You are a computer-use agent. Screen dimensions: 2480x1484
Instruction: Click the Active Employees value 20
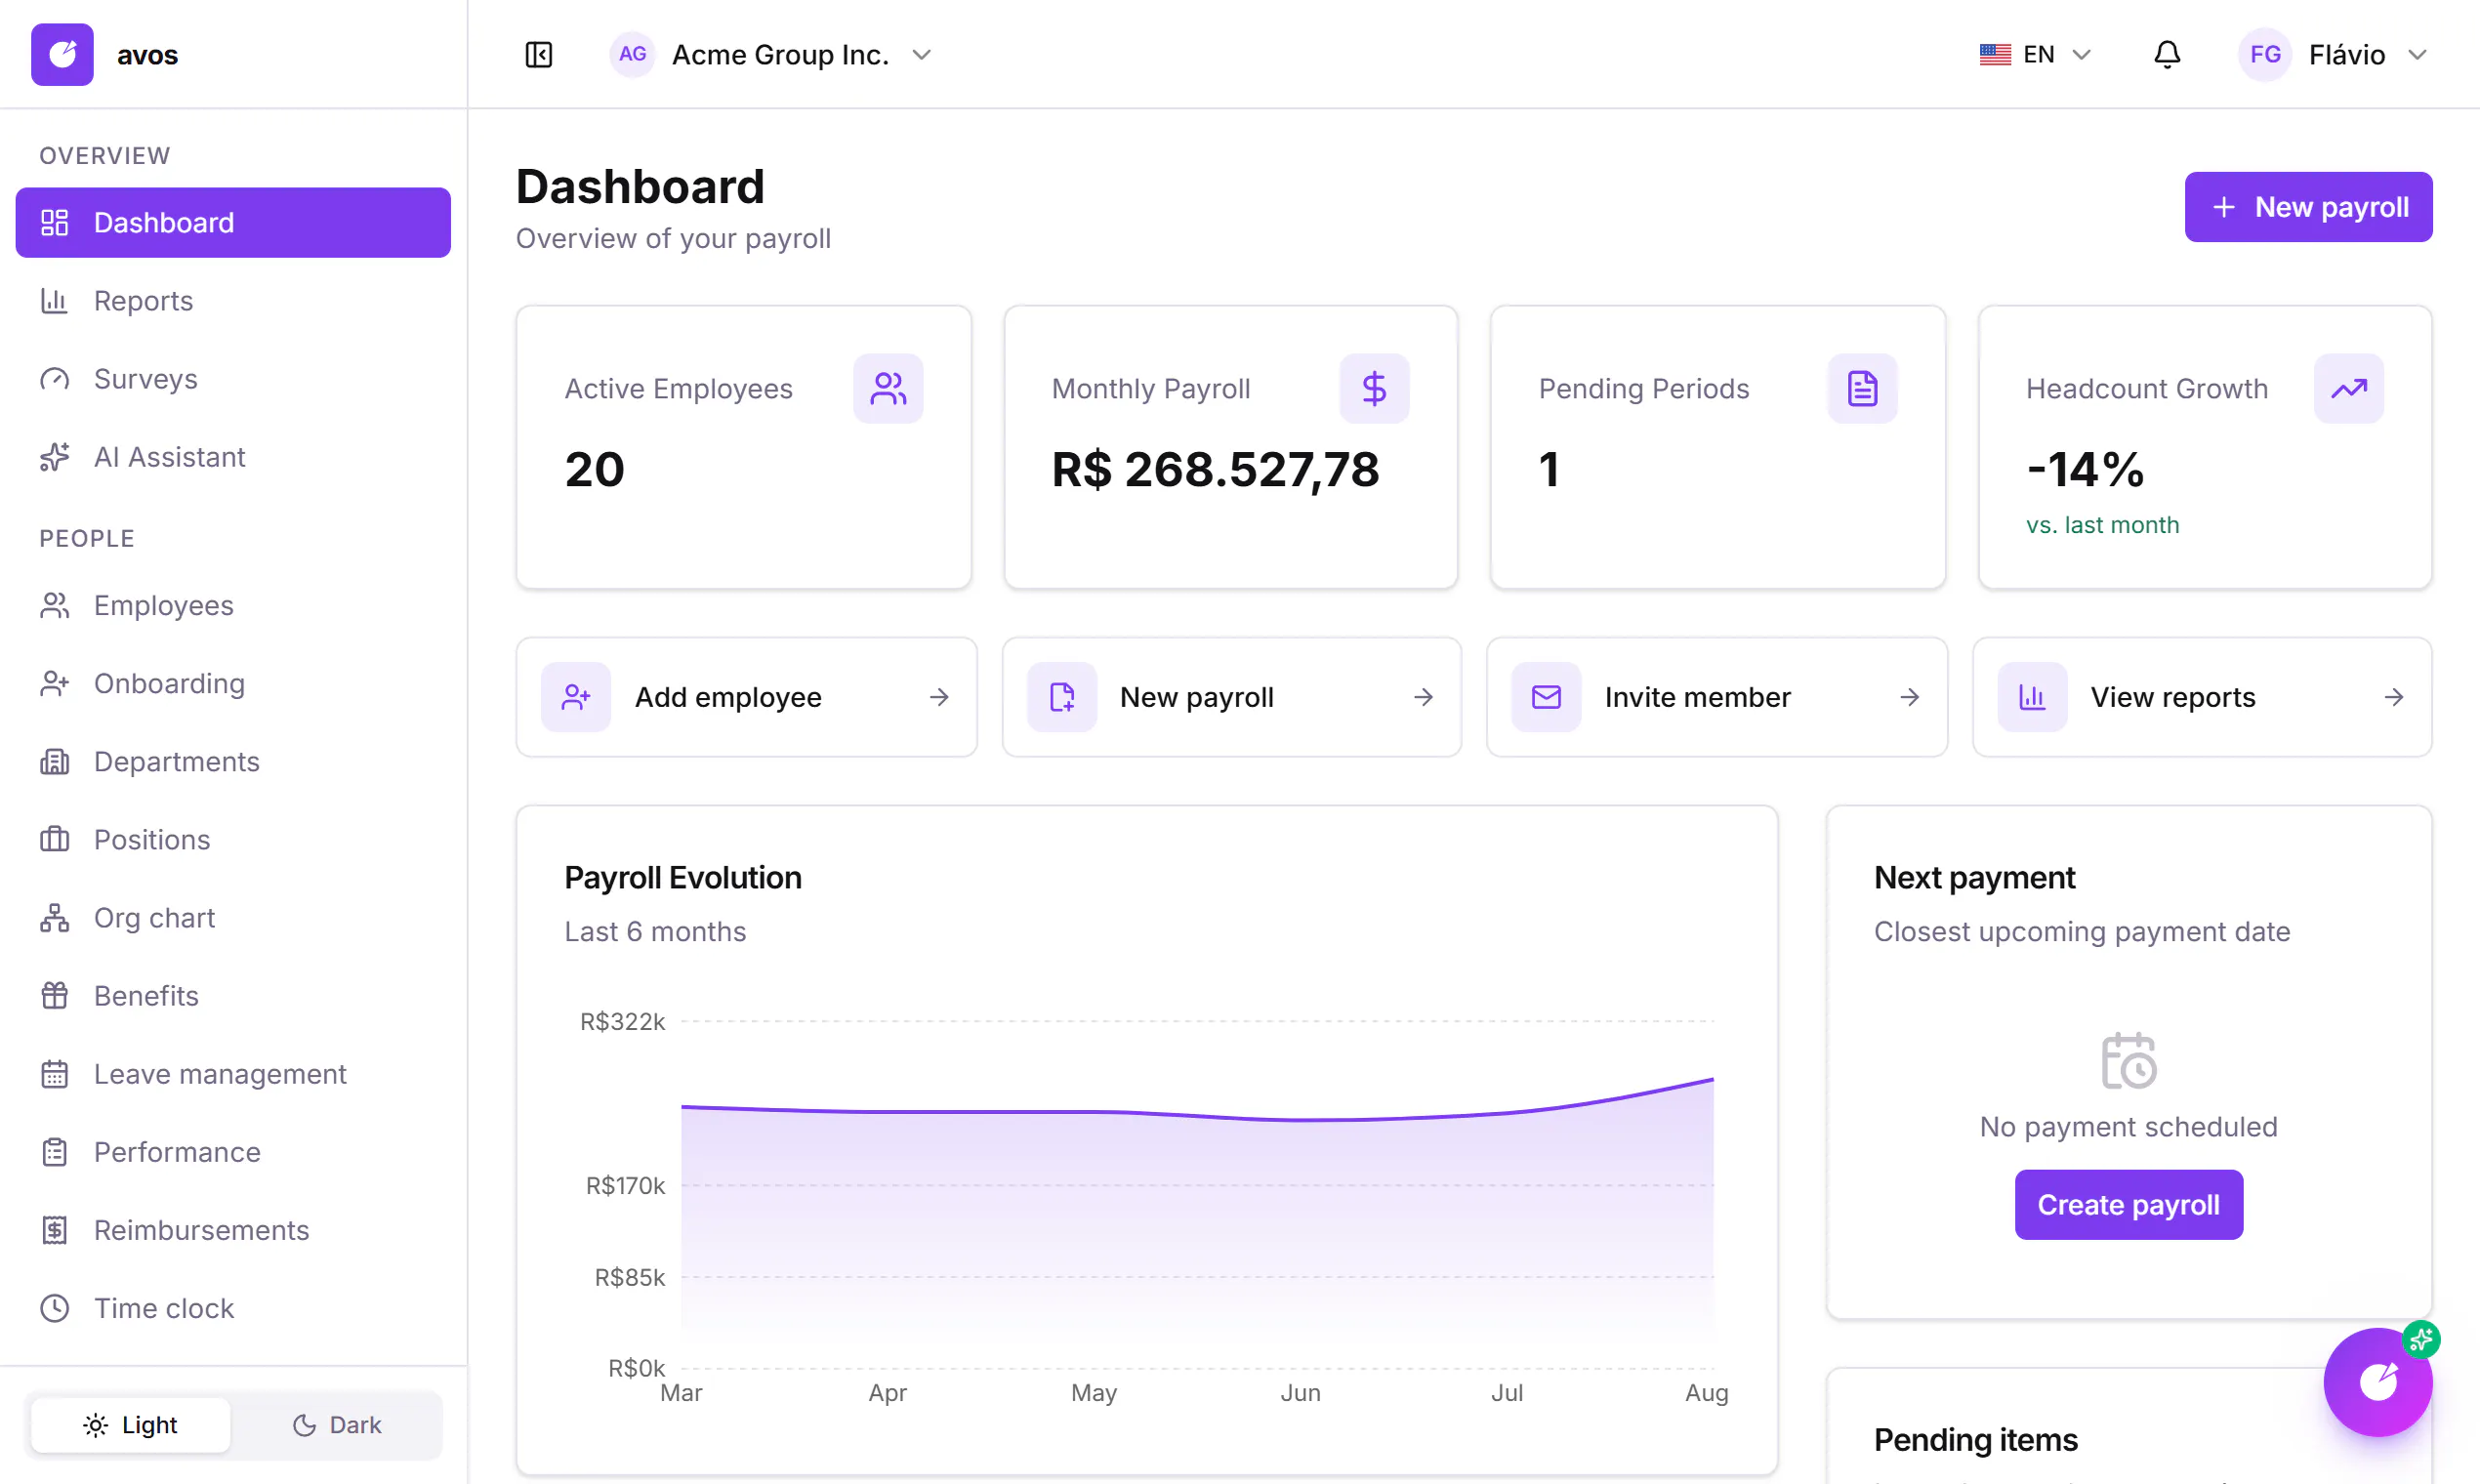click(x=594, y=469)
